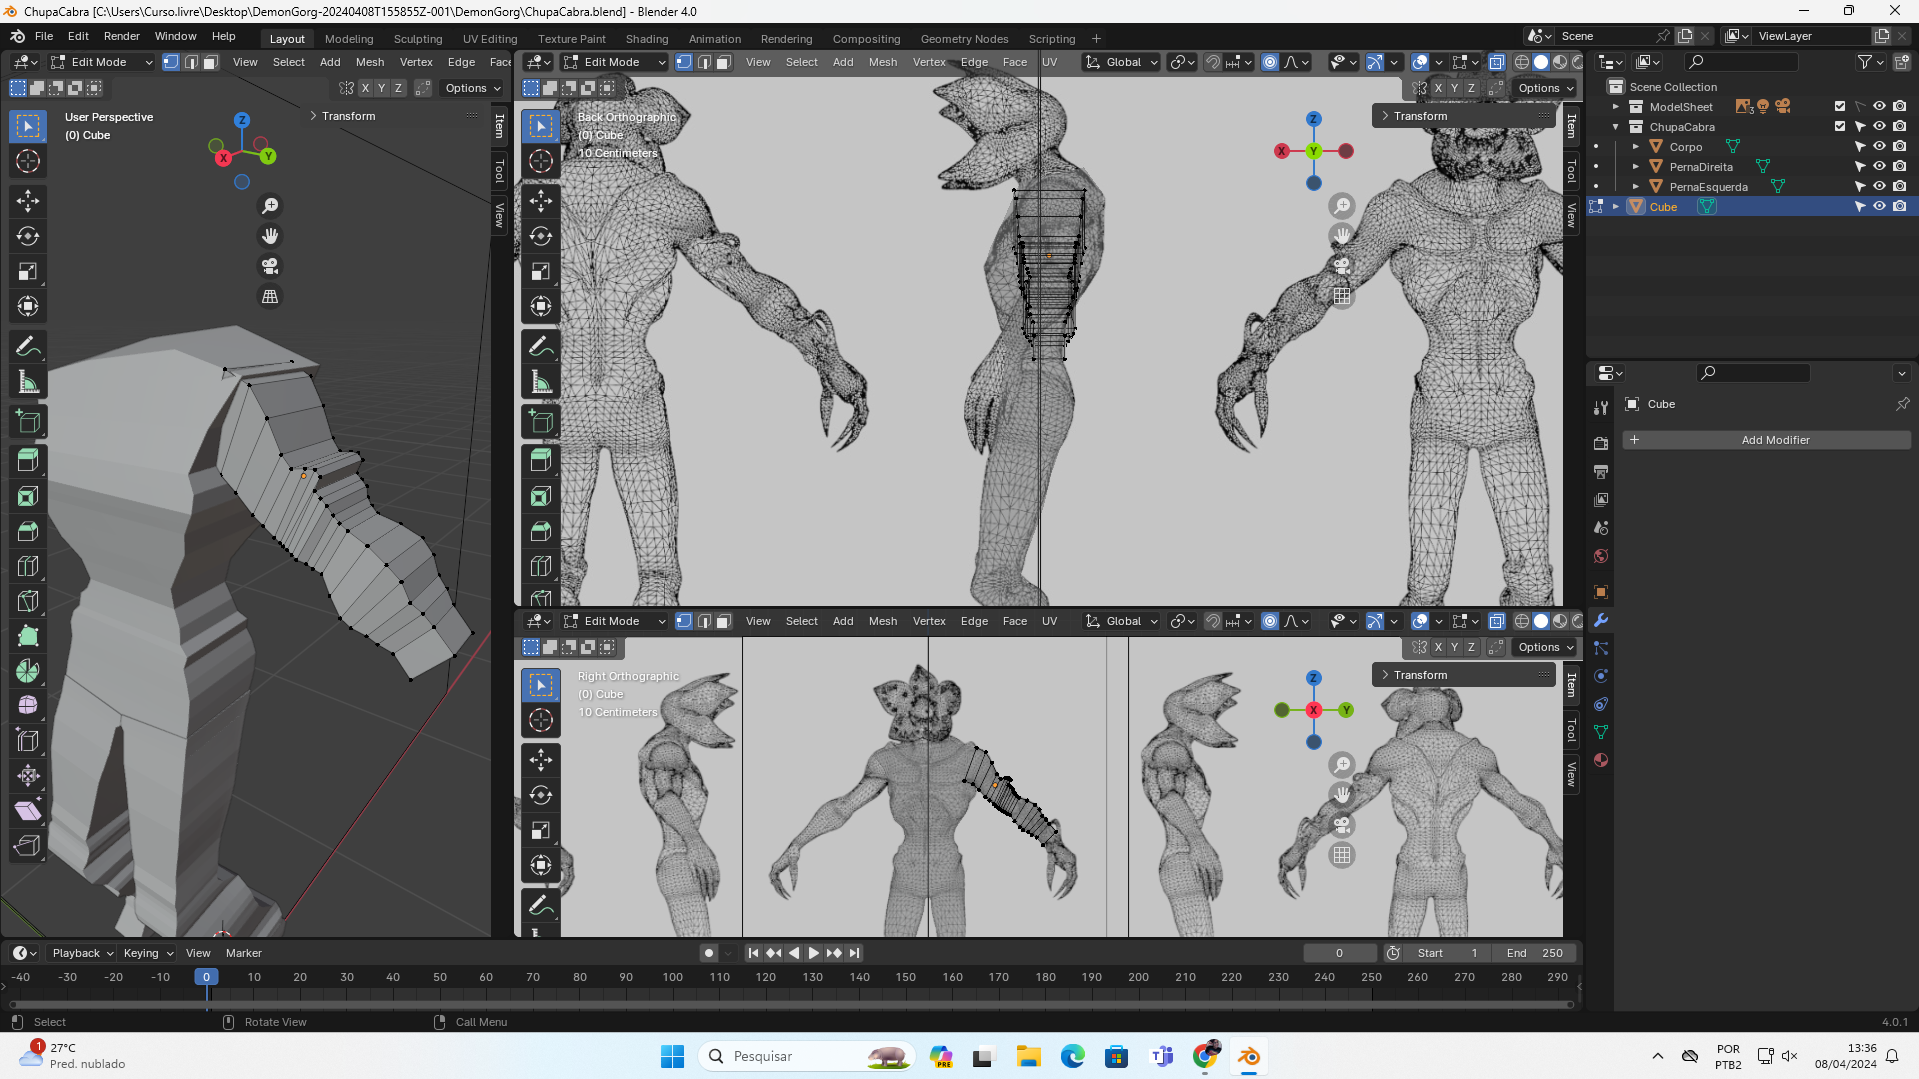Select the Shear tool in left viewport

[28, 811]
